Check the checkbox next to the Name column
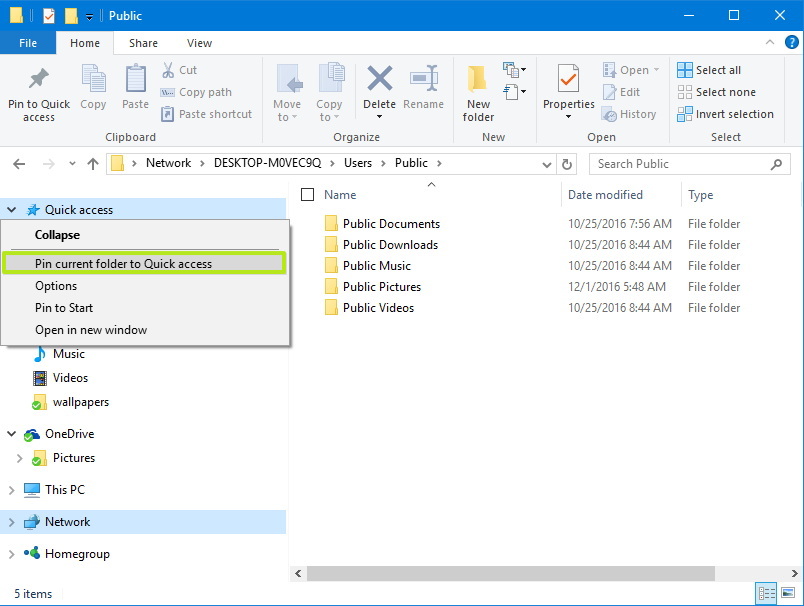Image resolution: width=804 pixels, height=606 pixels. (309, 194)
